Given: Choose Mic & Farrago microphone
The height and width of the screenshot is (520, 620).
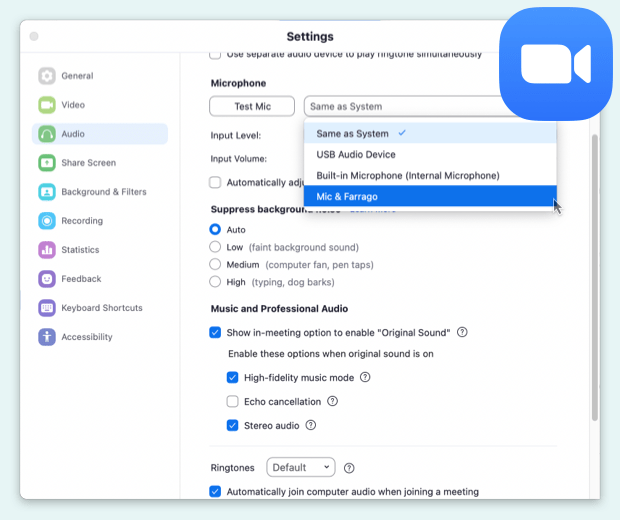Looking at the screenshot, I should coord(430,196).
